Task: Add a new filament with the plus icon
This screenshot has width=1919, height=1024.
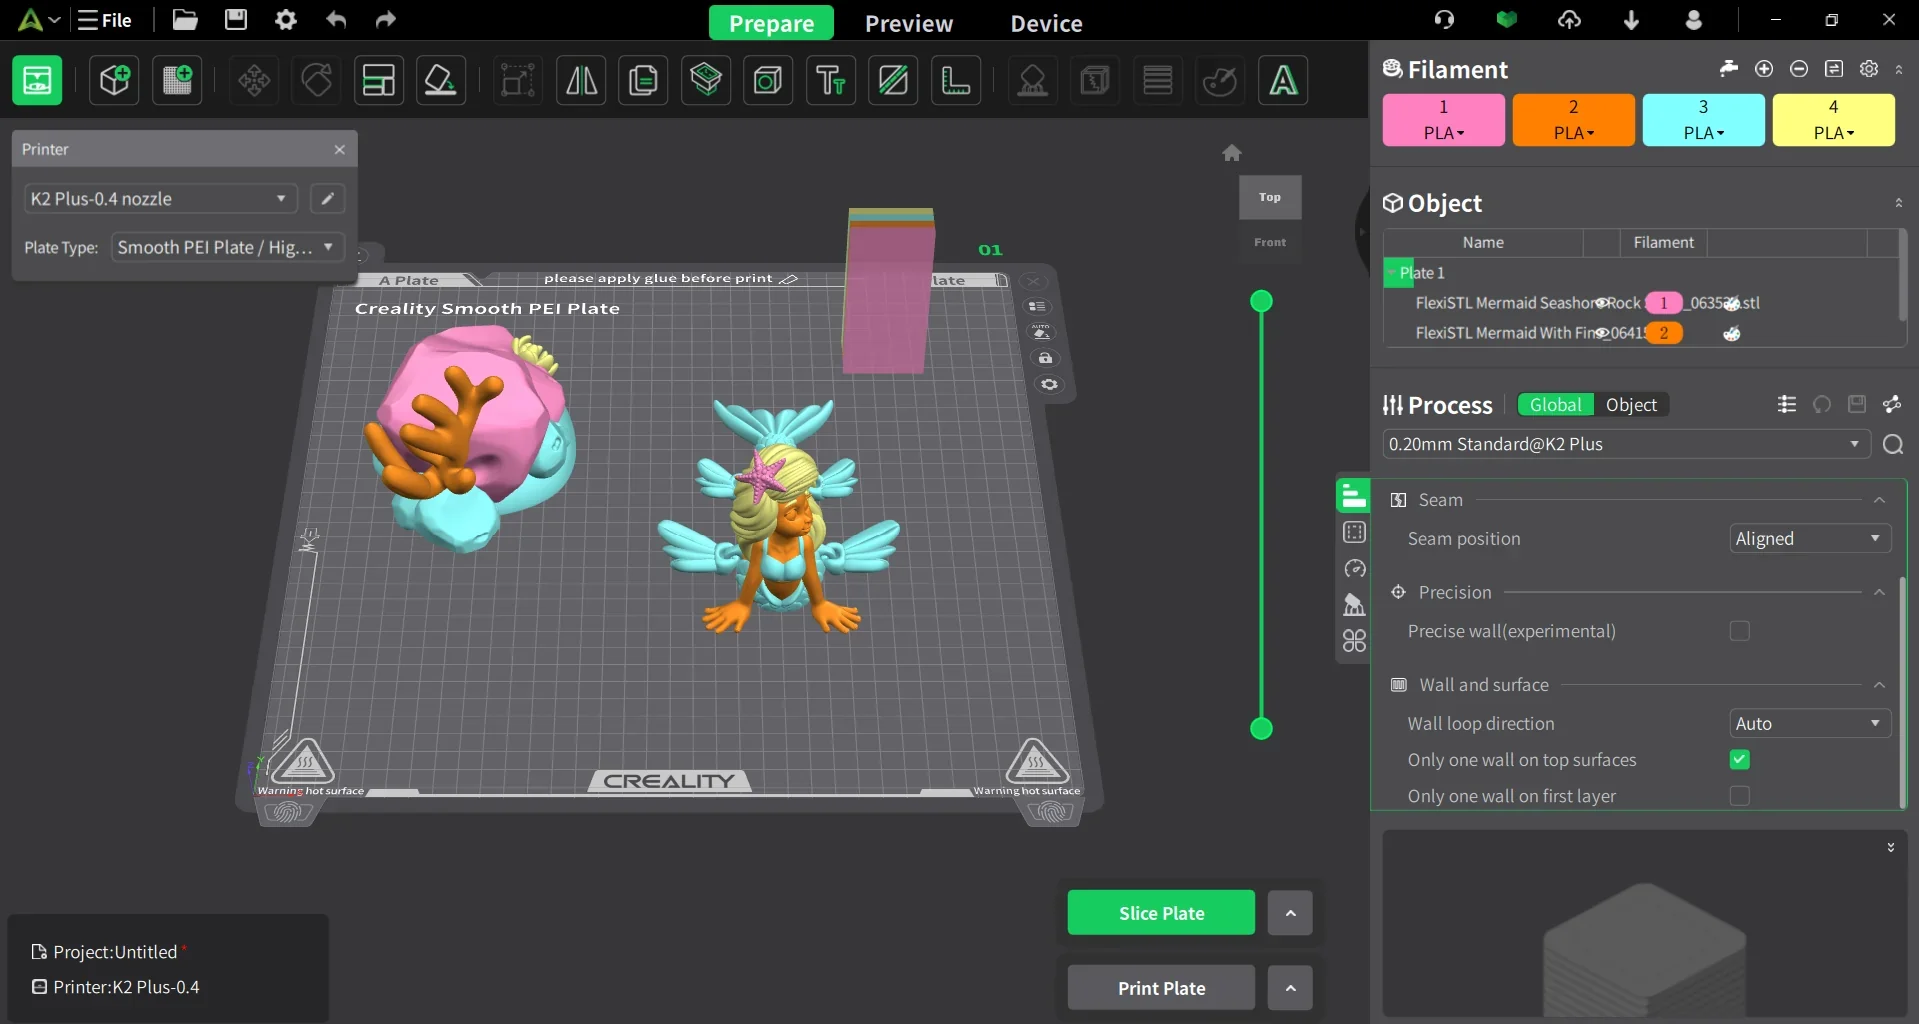Action: 1765,69
